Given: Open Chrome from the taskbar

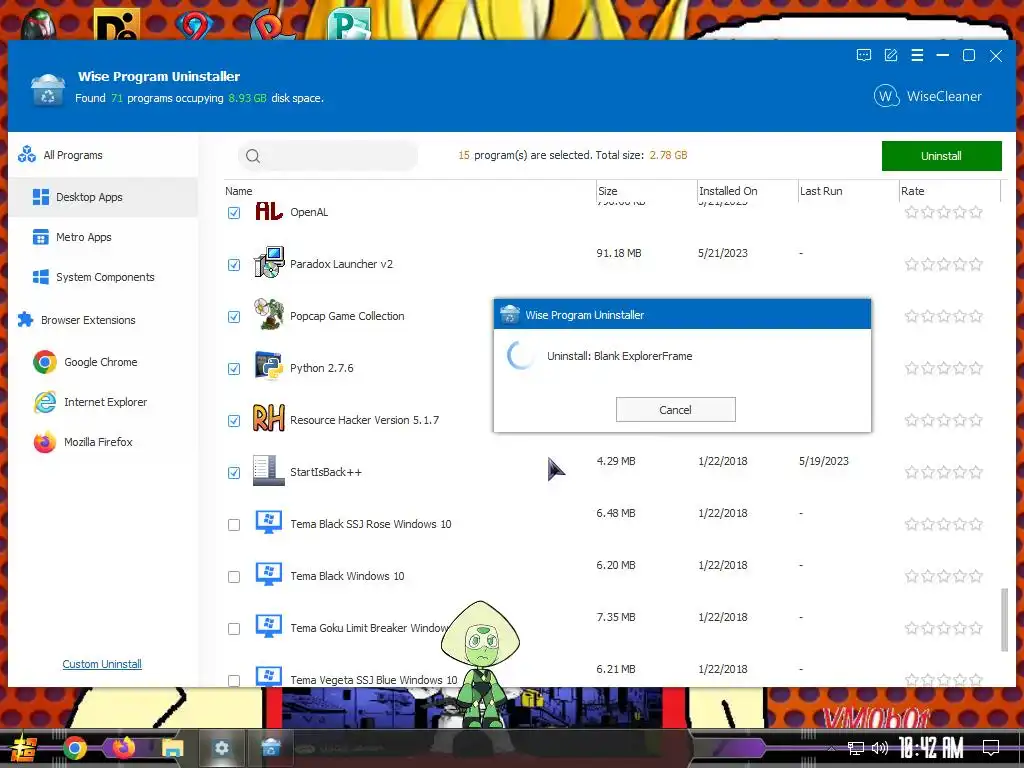Looking at the screenshot, I should pyautogui.click(x=75, y=748).
